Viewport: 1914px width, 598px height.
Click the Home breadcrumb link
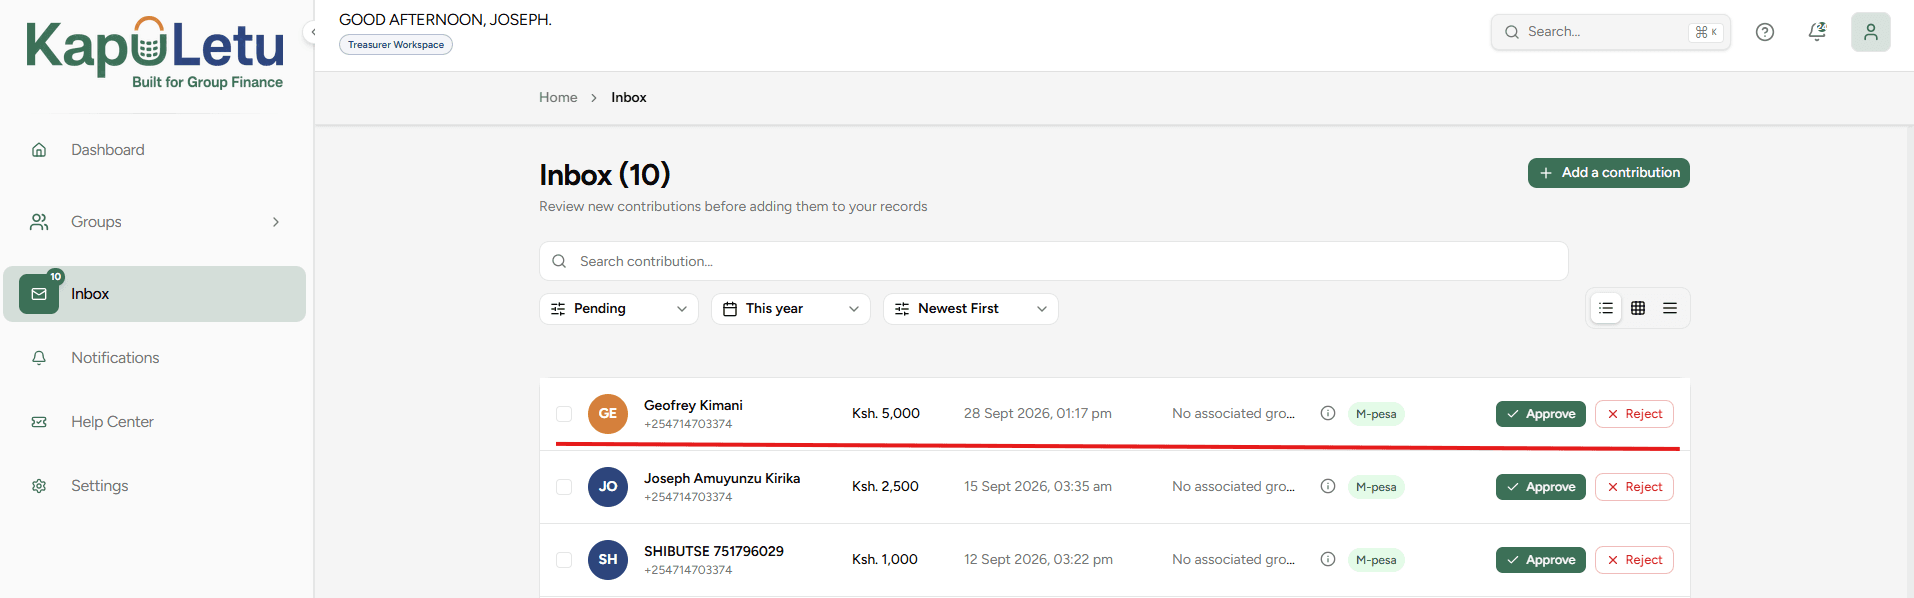pos(558,97)
